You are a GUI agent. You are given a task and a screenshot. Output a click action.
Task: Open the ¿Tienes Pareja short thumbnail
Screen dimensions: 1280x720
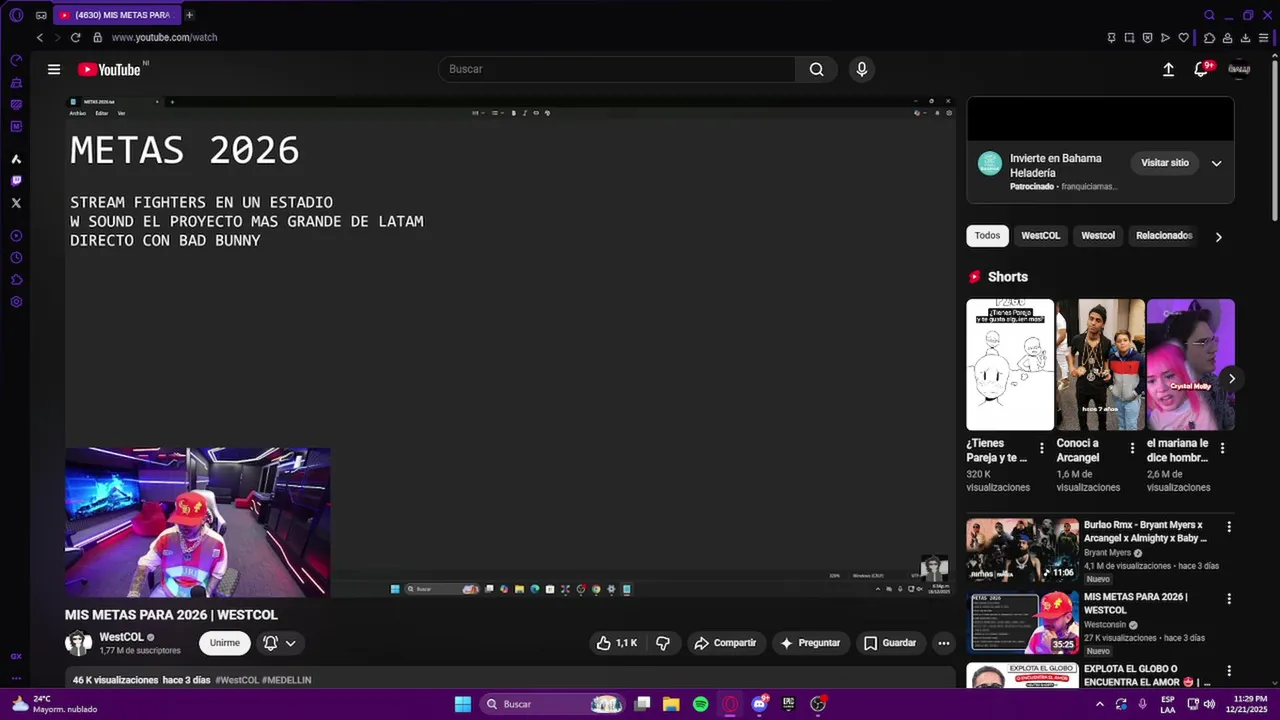tap(1010, 365)
